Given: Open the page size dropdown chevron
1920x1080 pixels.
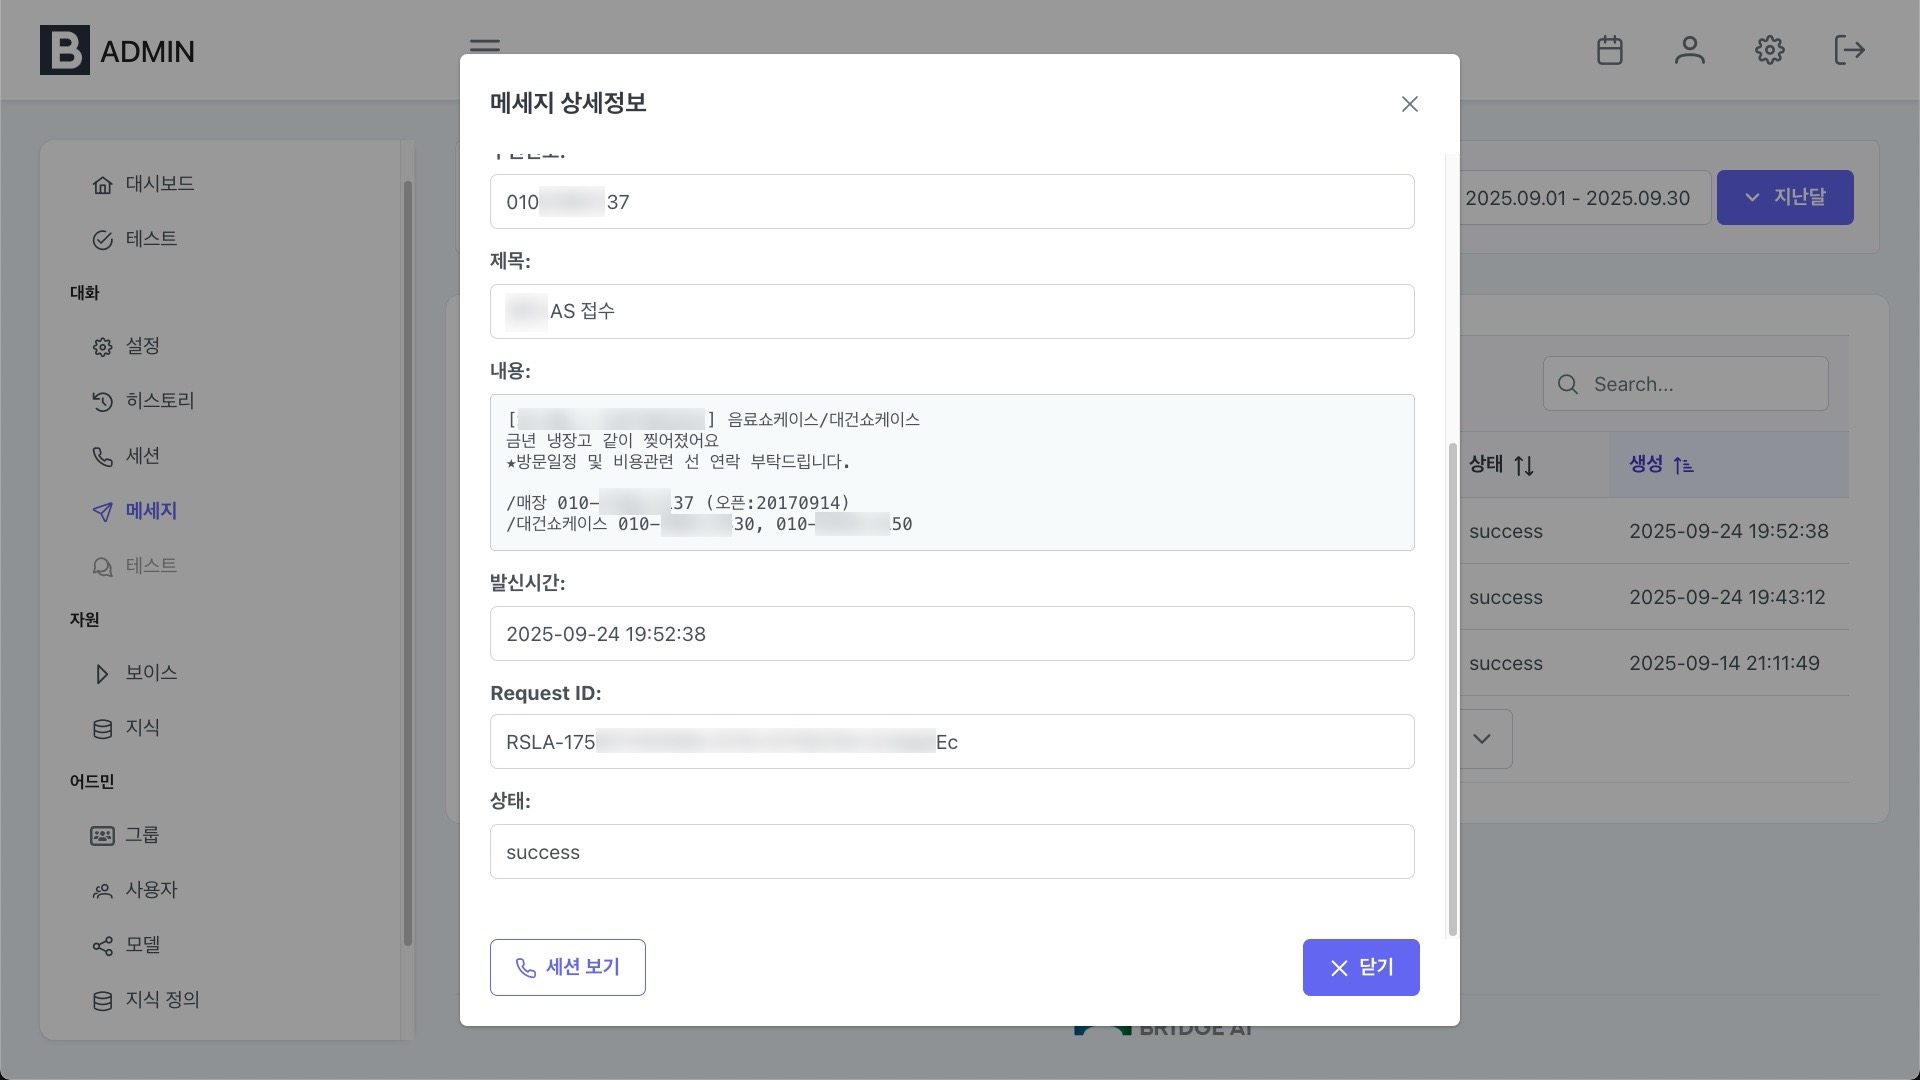Looking at the screenshot, I should click(1482, 739).
